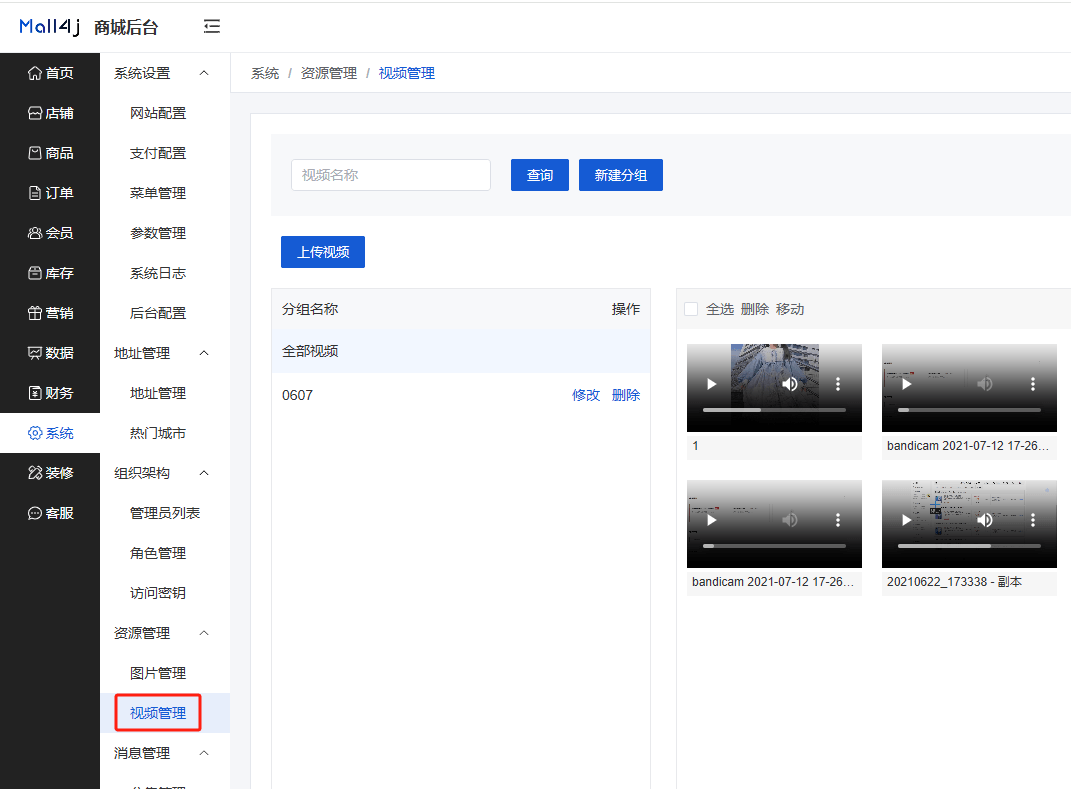Select the 系统 system section
This screenshot has height=789, width=1071.
50,433
